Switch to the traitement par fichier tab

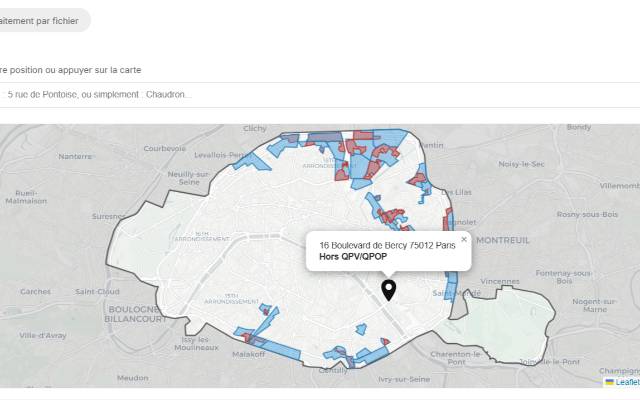tap(40, 20)
